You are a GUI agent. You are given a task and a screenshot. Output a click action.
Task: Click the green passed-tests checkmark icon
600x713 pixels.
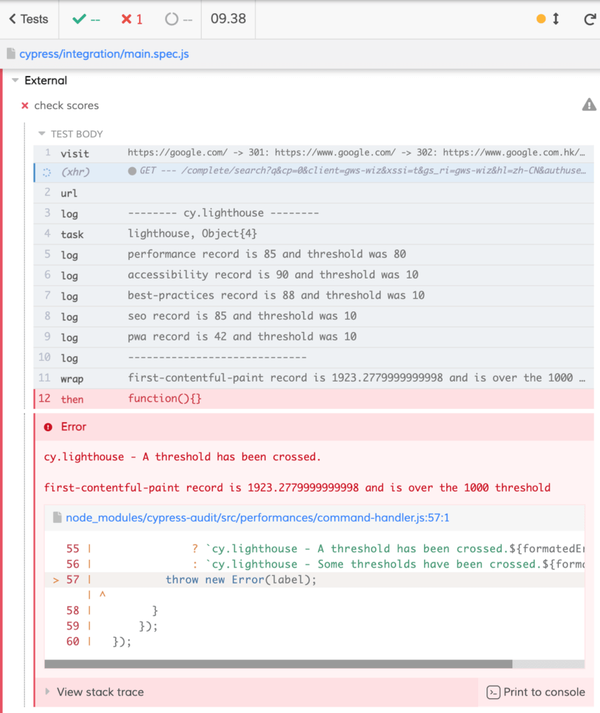pyautogui.click(x=79, y=19)
